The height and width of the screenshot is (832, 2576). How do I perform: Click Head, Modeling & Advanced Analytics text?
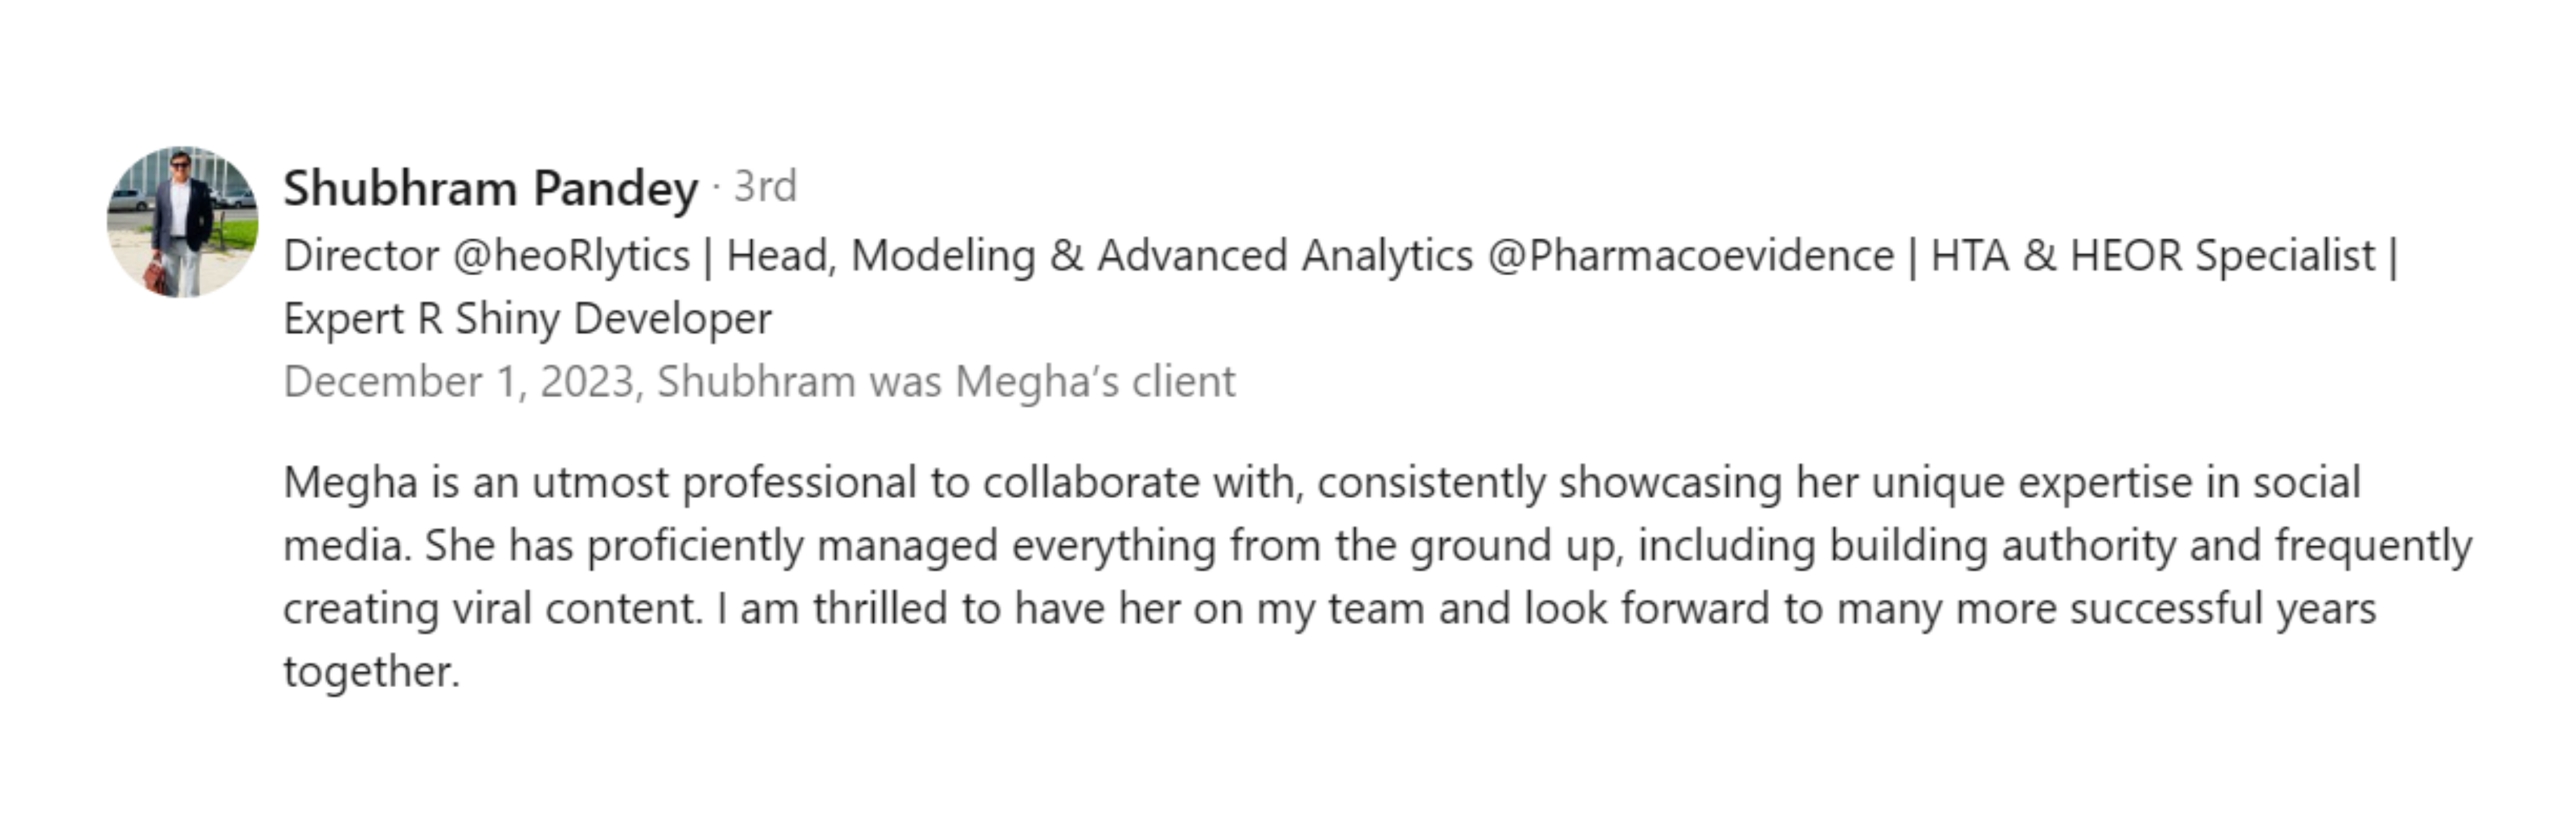pyautogui.click(x=1099, y=256)
